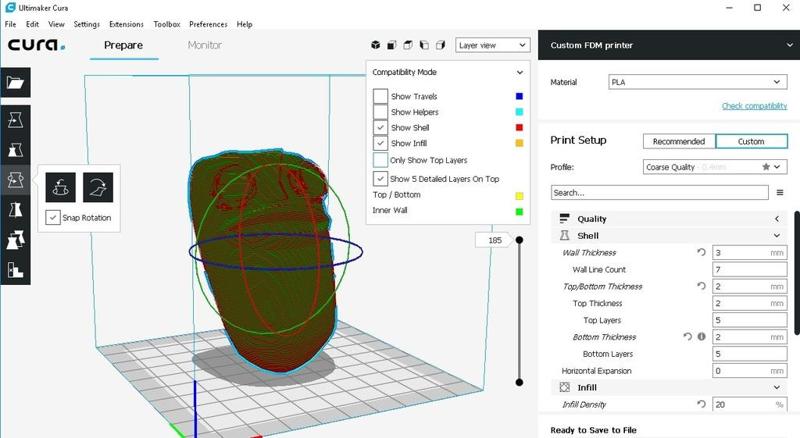Switch to right side camera view

coord(440,45)
